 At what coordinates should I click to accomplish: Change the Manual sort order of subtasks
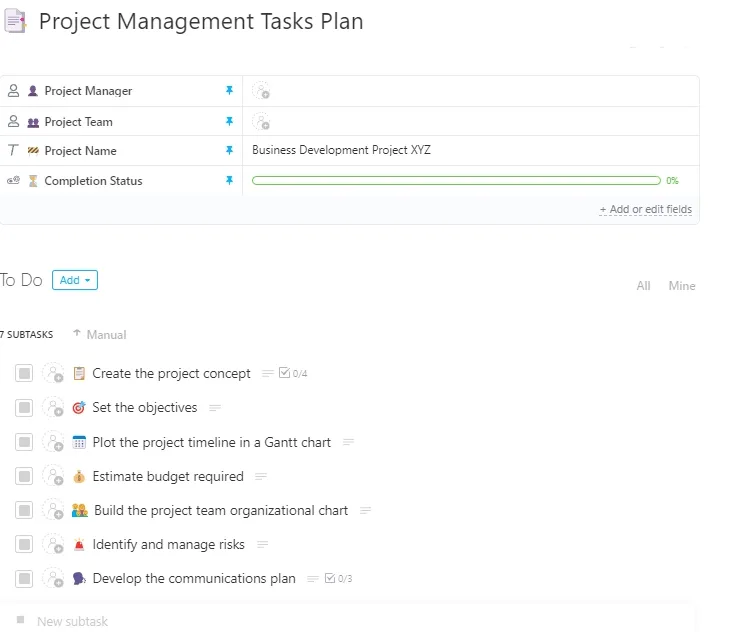click(100, 334)
